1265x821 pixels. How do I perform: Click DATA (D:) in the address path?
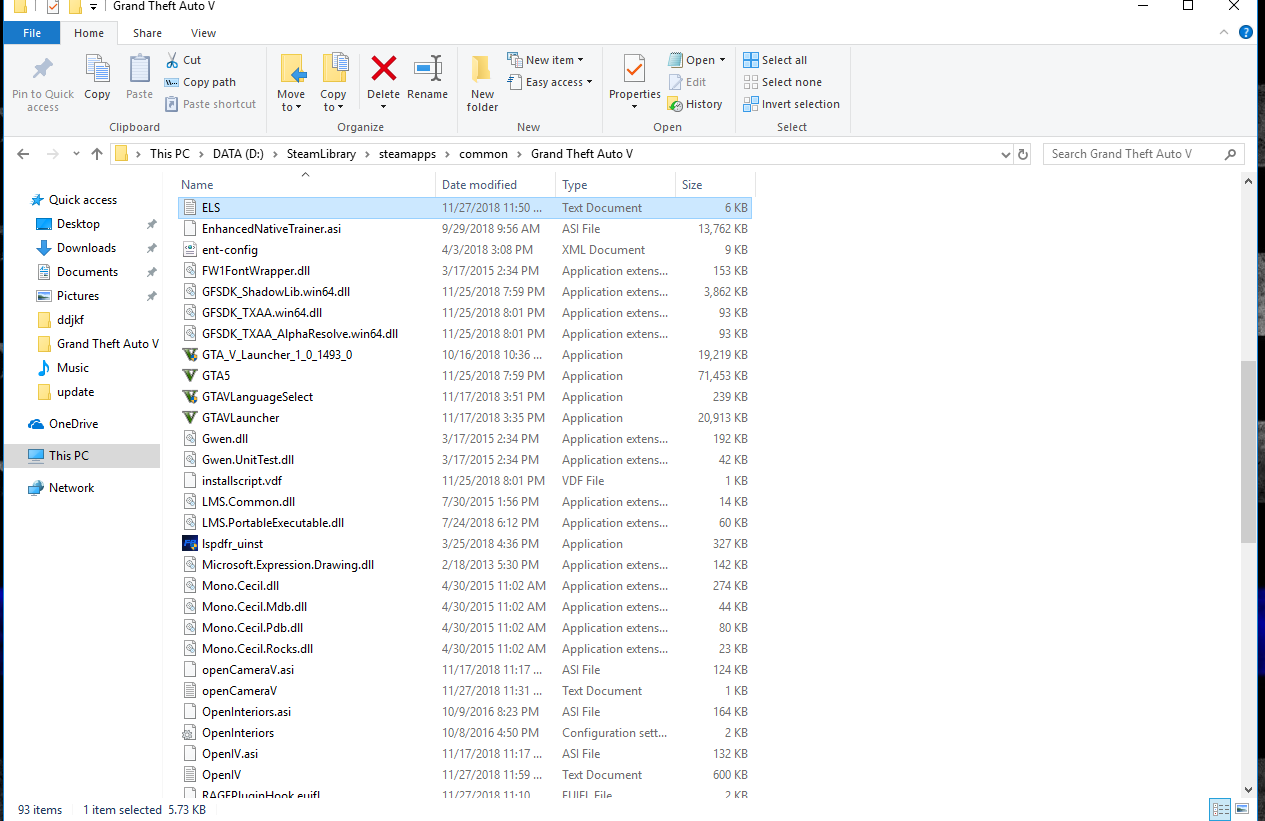238,154
